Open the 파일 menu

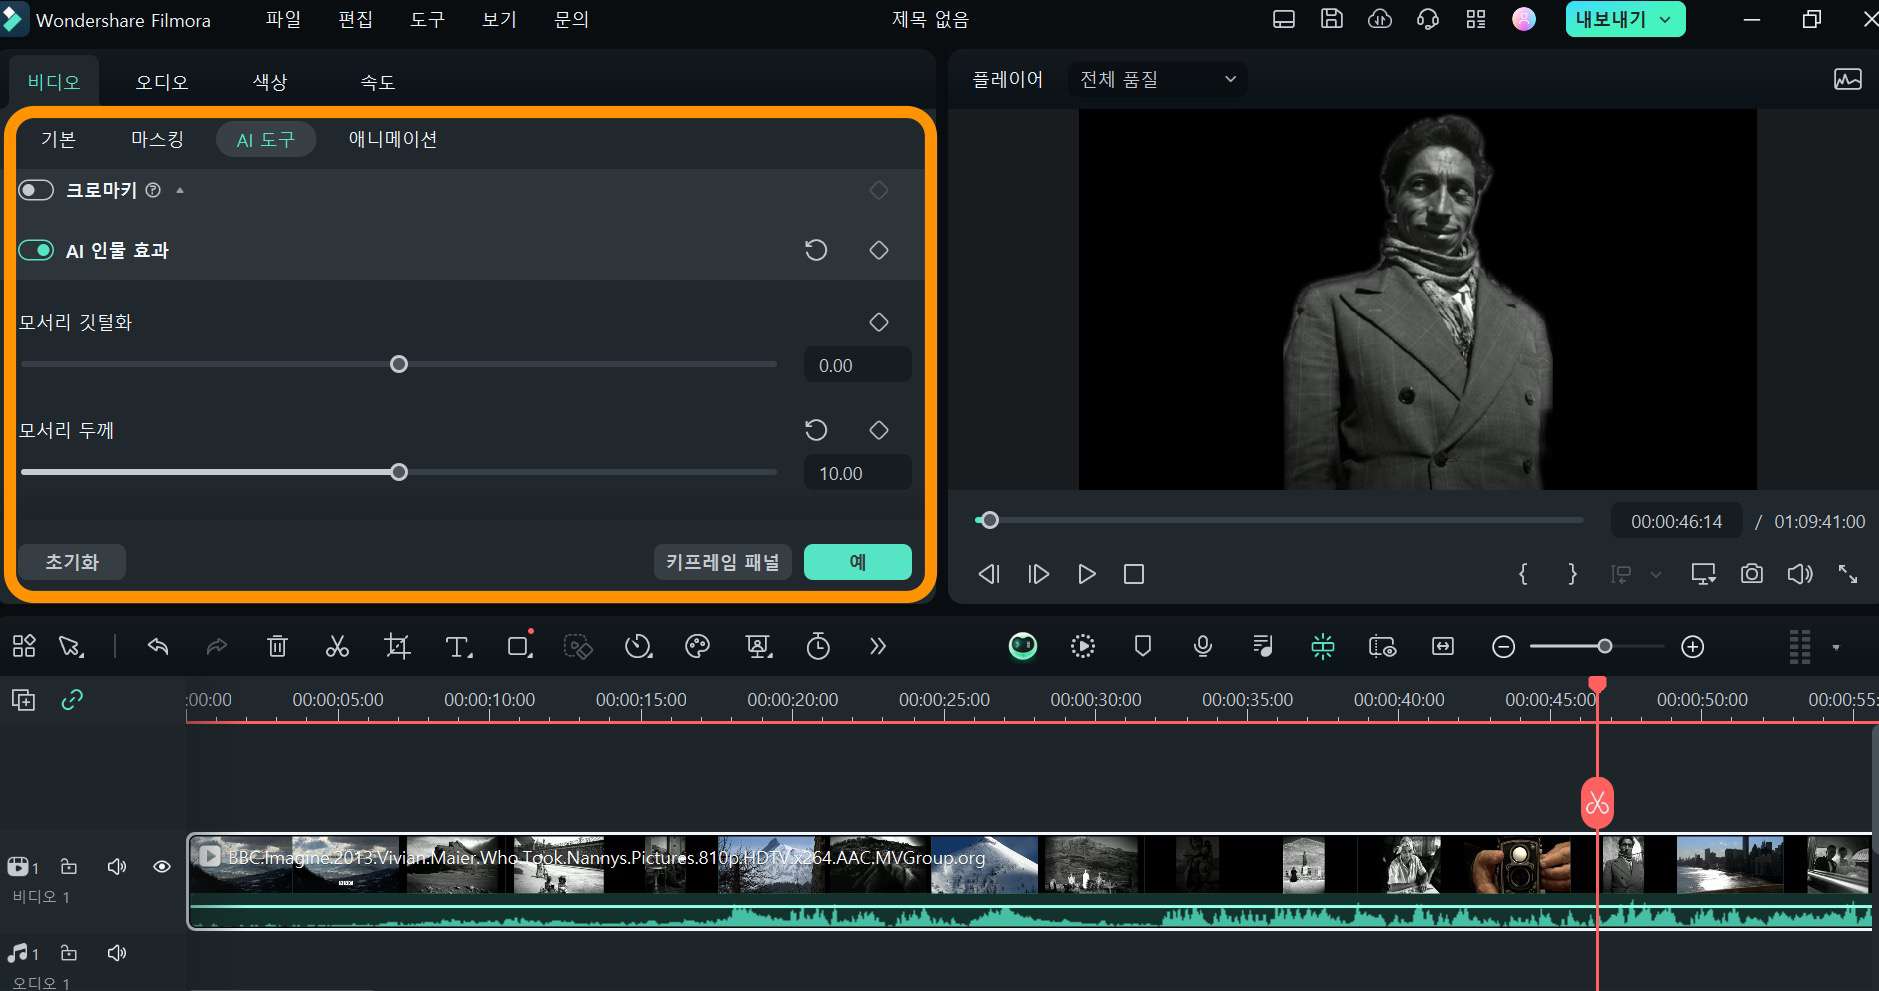click(x=283, y=19)
